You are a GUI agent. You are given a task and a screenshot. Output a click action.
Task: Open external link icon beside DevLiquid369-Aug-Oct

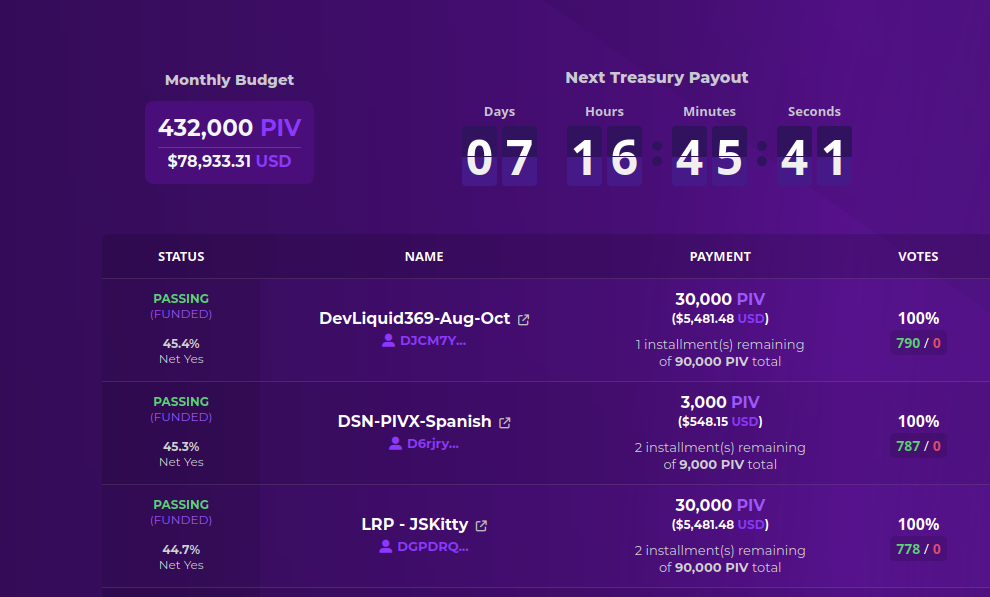click(x=523, y=319)
